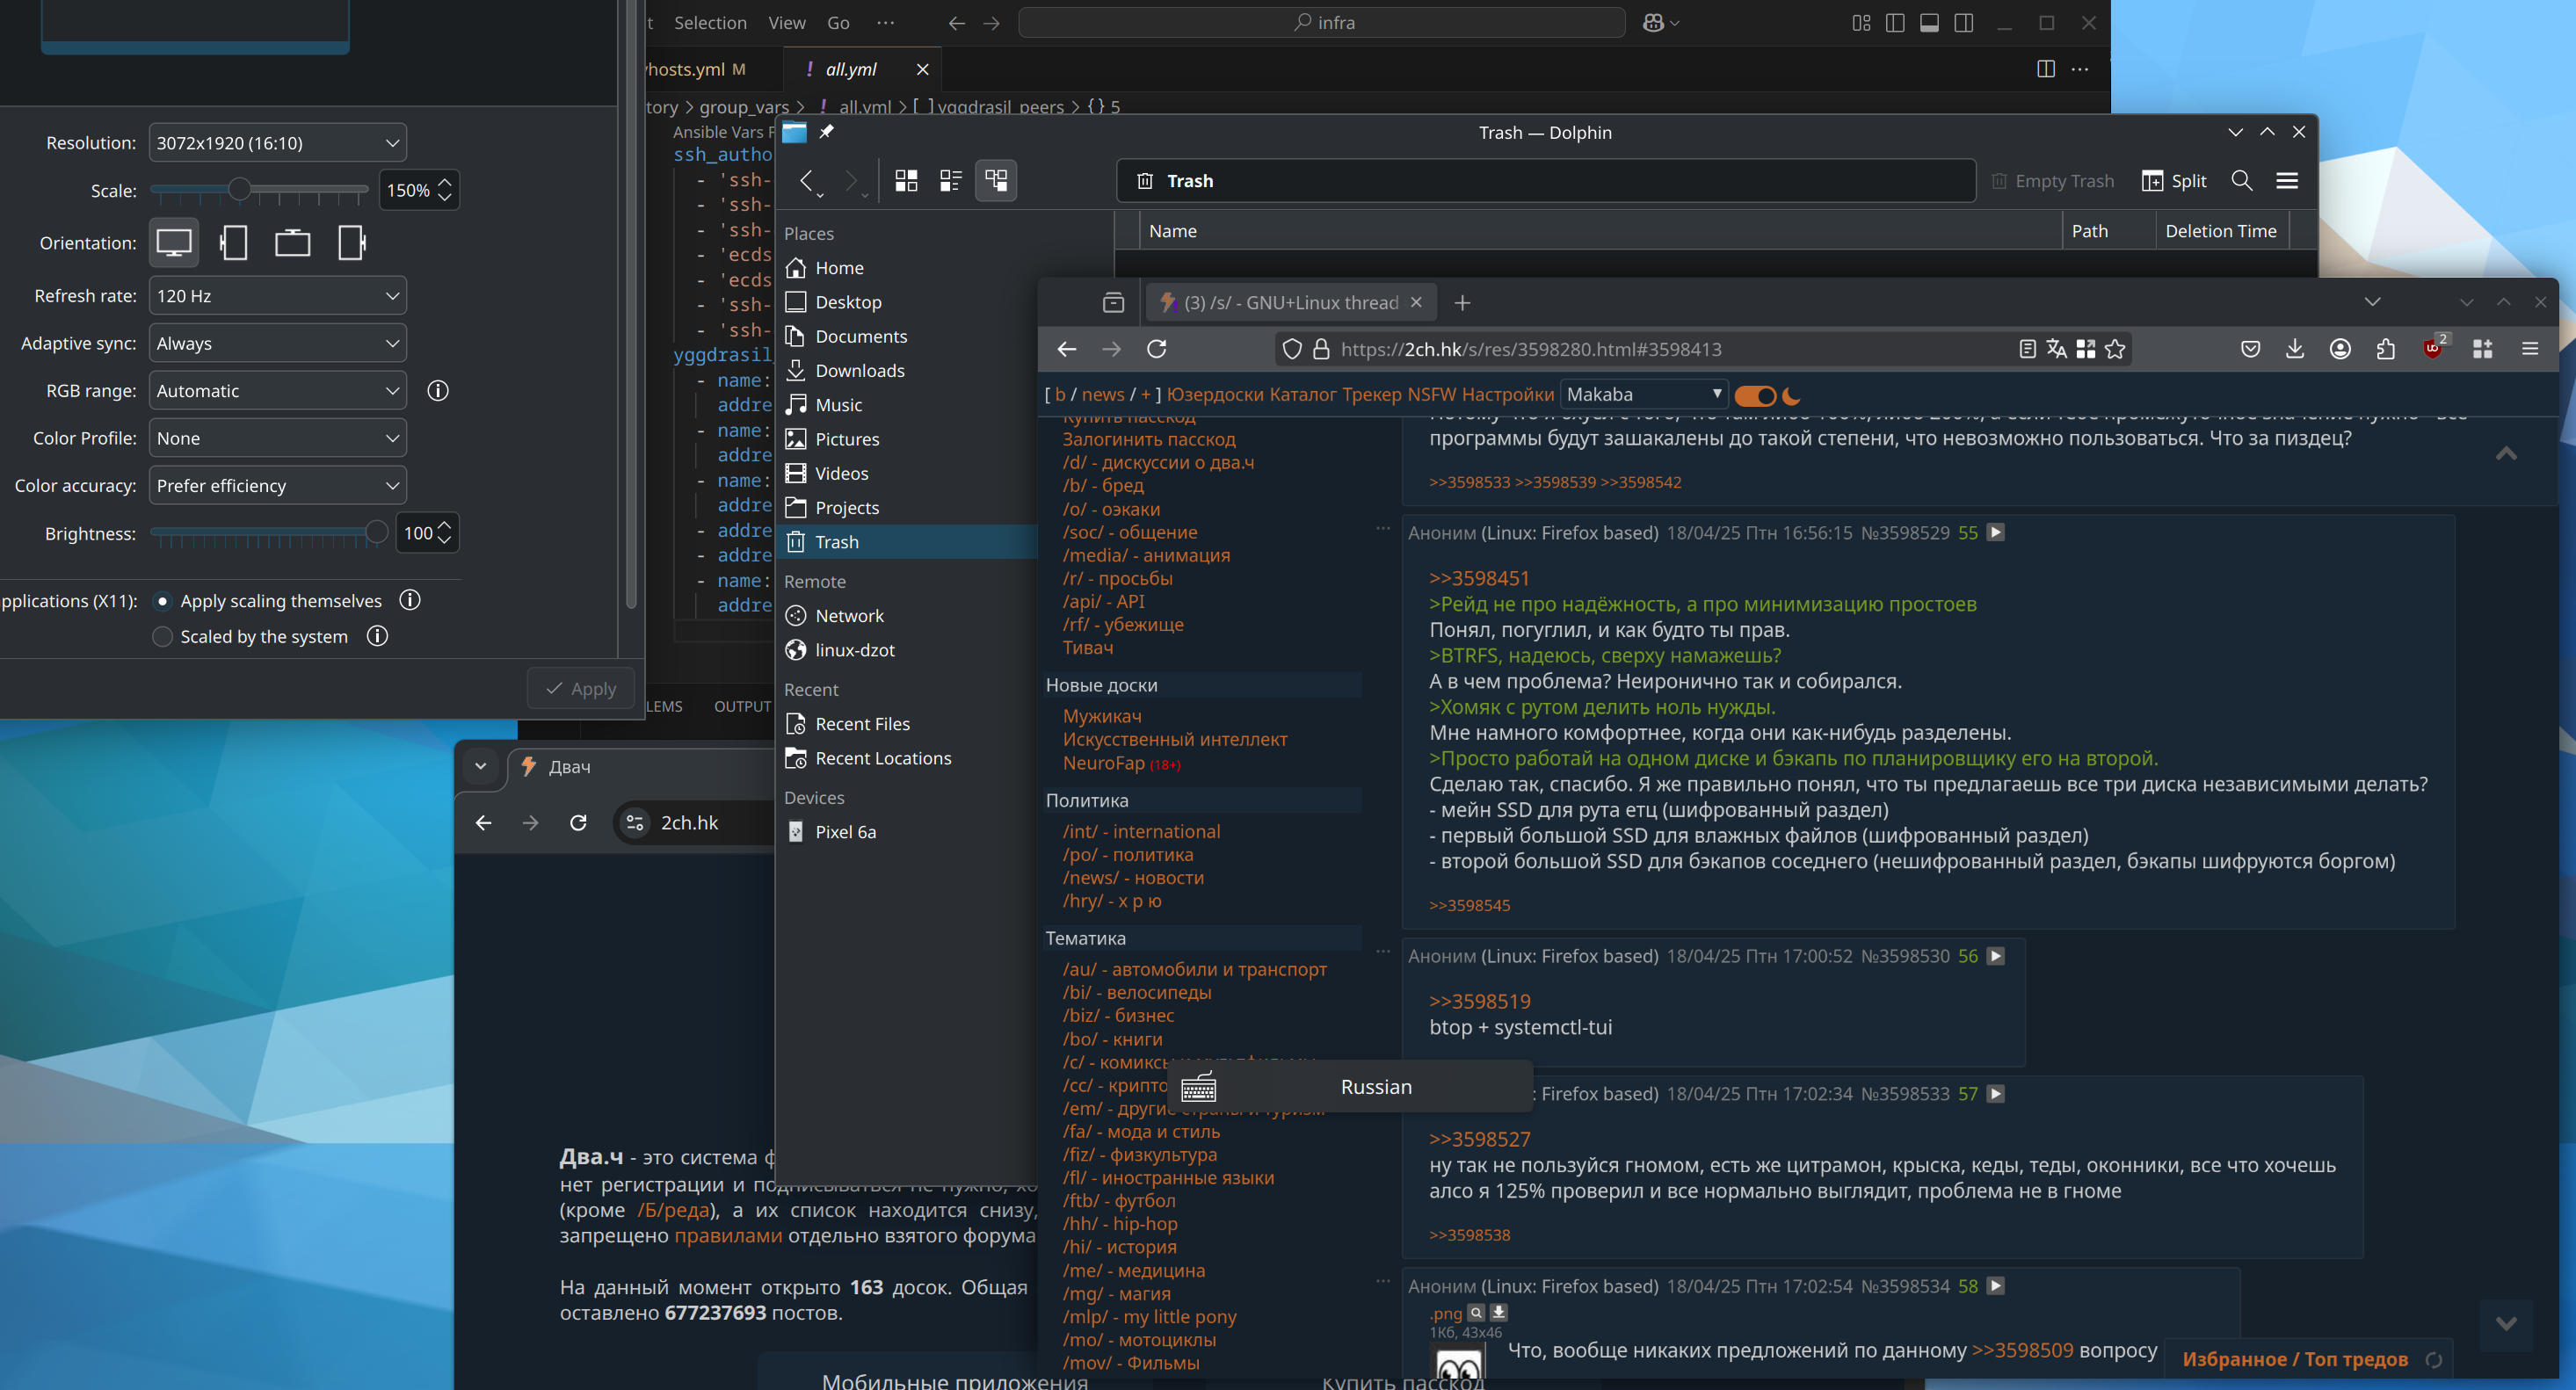This screenshot has height=1390, width=2576.
Task: Adjust the Brightness slider handle
Action: pyautogui.click(x=377, y=533)
